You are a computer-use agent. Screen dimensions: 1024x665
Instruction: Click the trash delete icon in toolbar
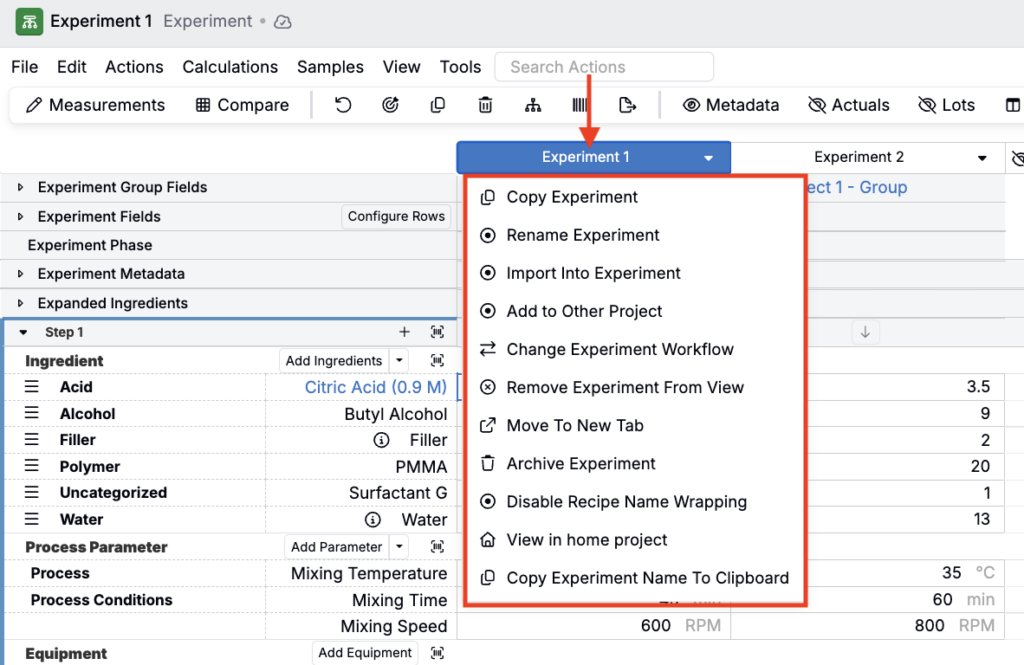click(485, 105)
